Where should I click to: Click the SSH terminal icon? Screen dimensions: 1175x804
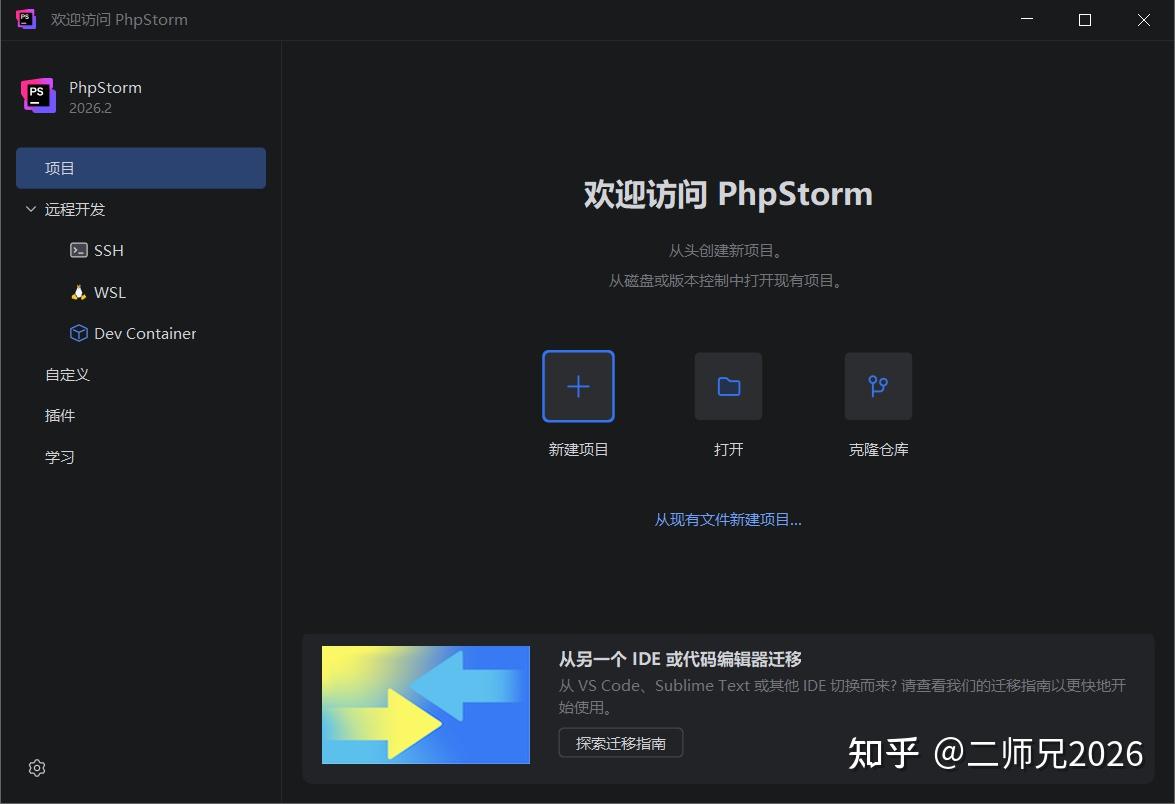(79, 250)
